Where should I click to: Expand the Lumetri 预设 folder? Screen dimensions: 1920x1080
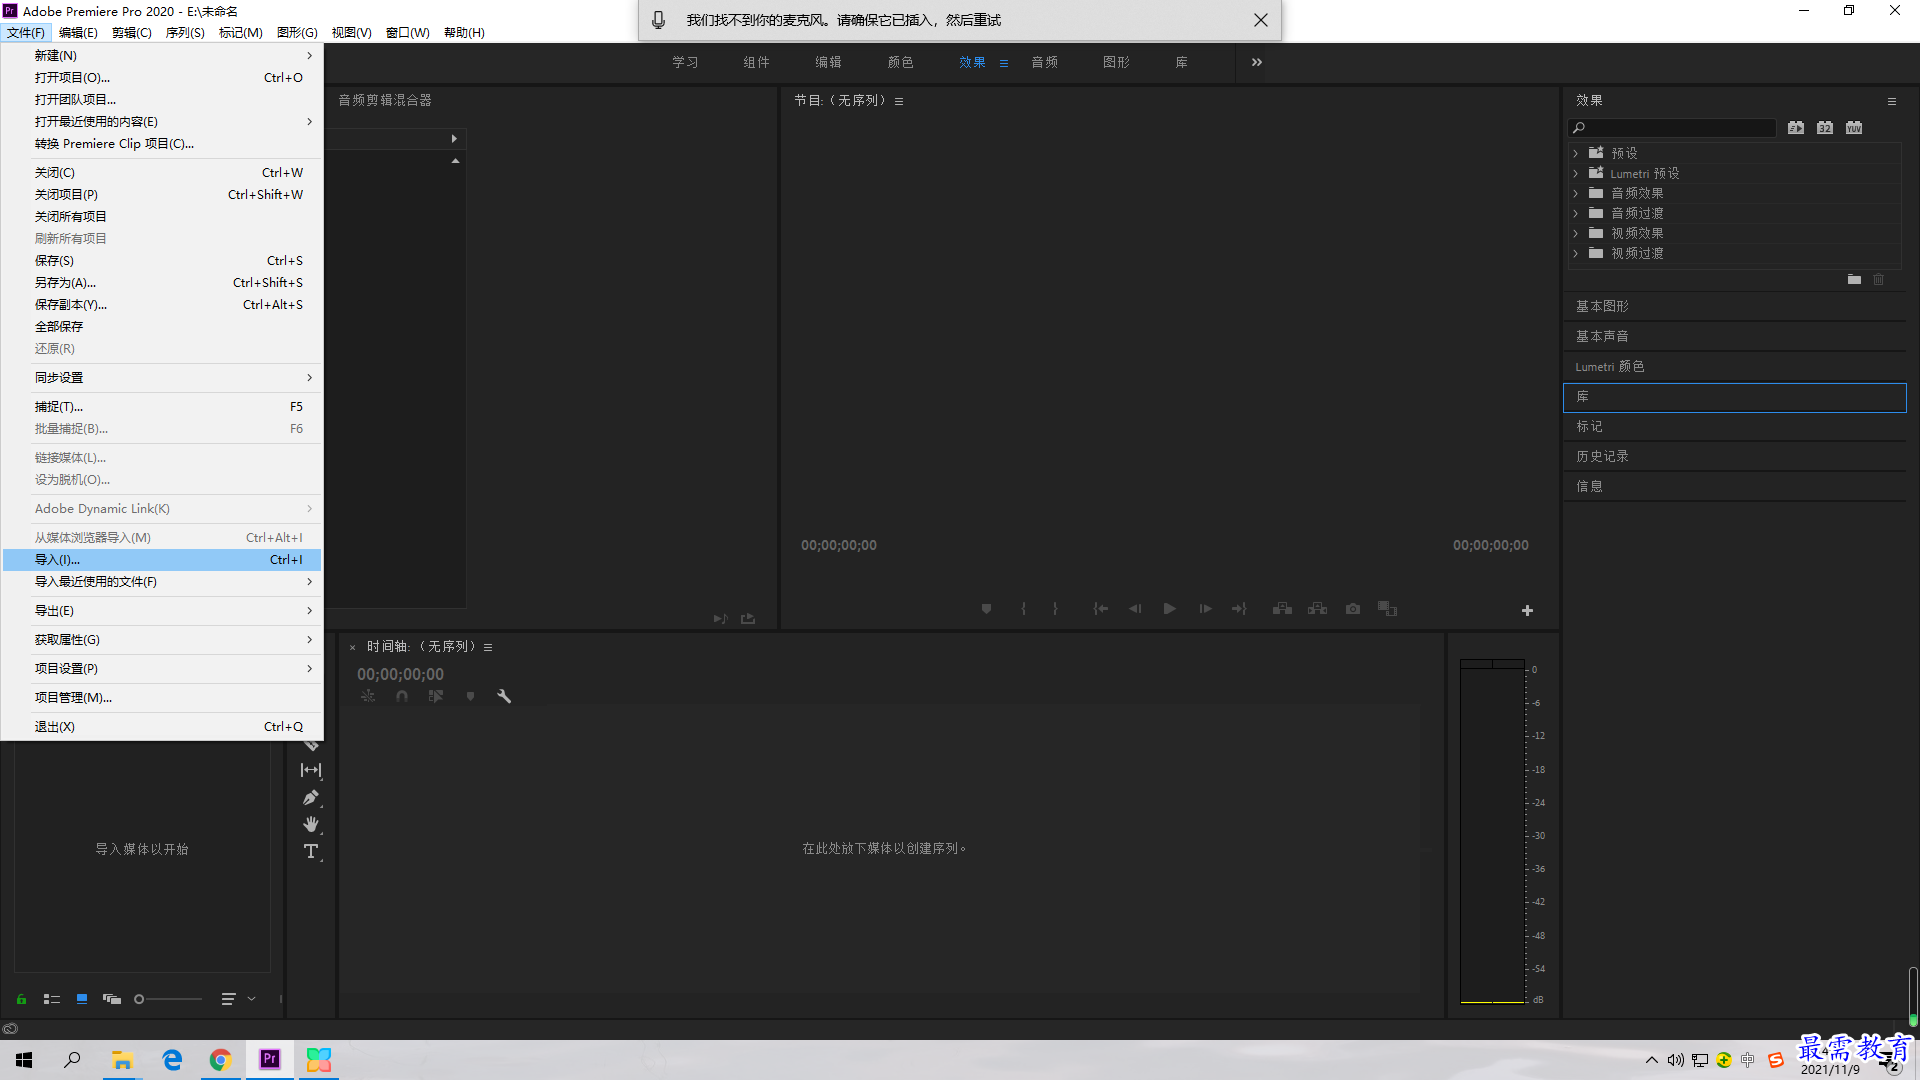coord(1576,173)
